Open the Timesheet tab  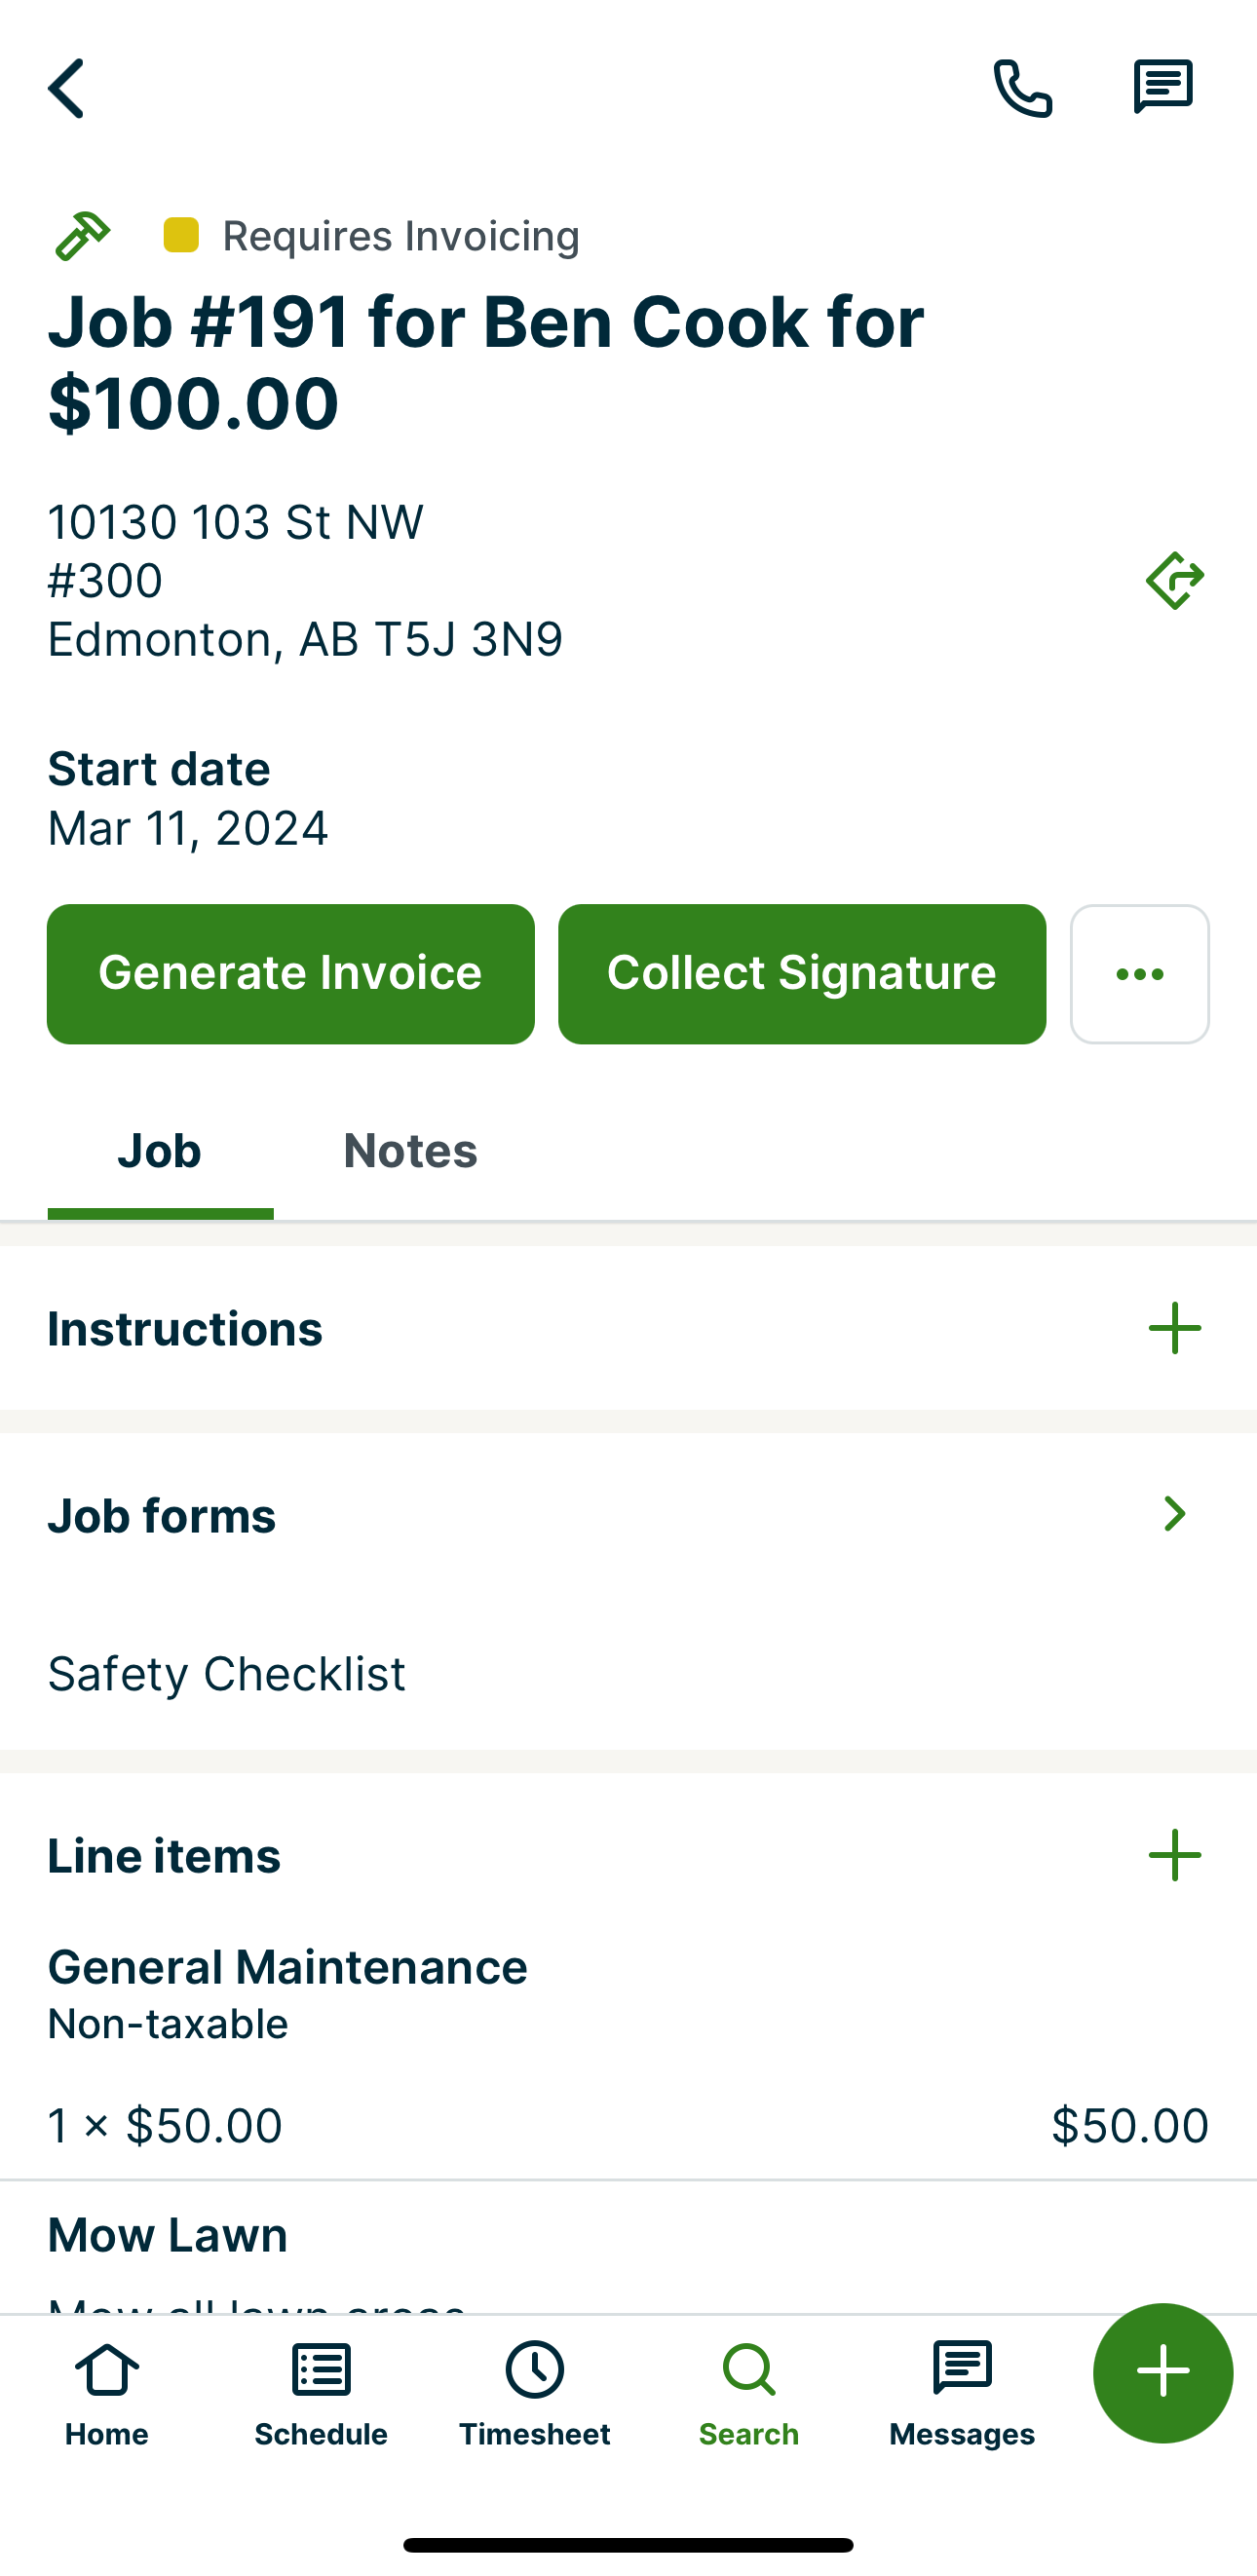click(x=535, y=2392)
